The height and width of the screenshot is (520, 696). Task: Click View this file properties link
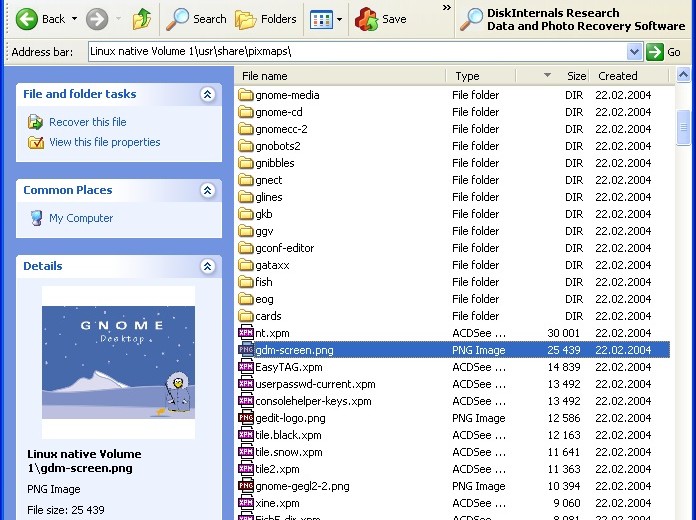[104, 142]
